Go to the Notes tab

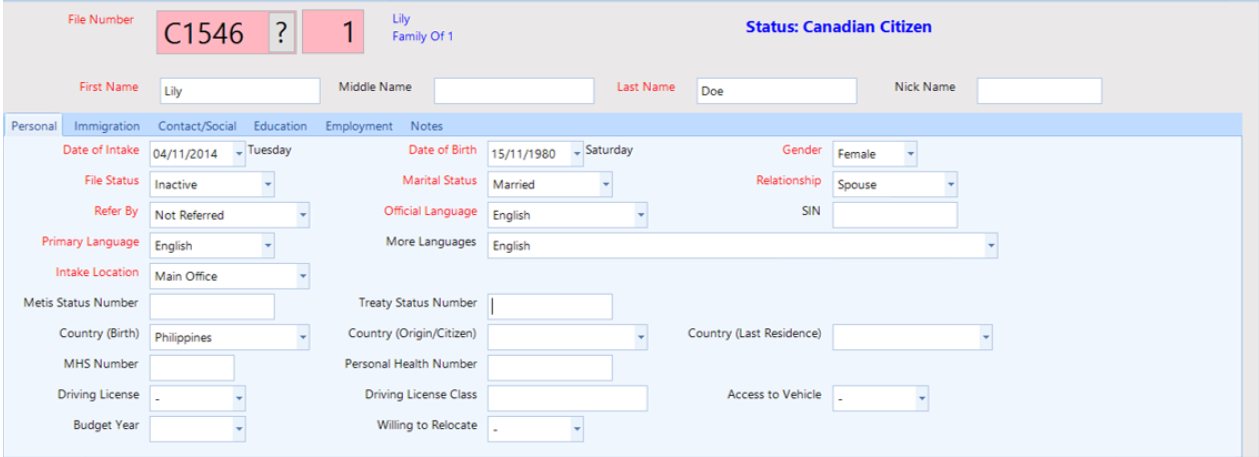tap(426, 126)
